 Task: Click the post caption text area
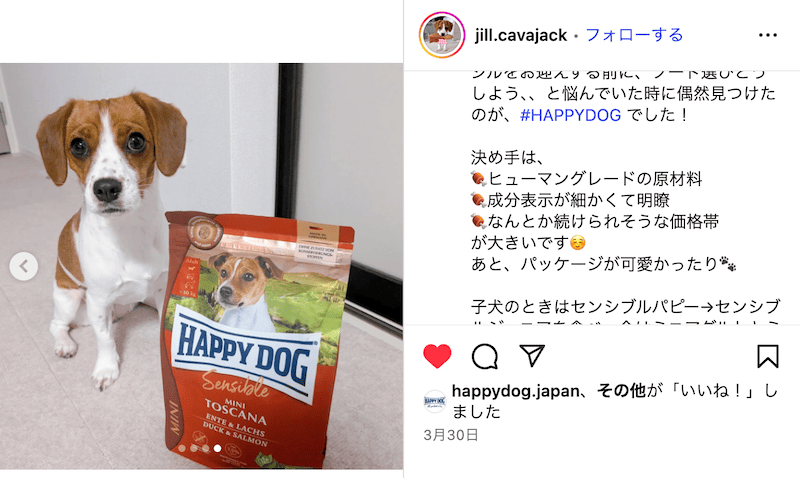click(624, 198)
